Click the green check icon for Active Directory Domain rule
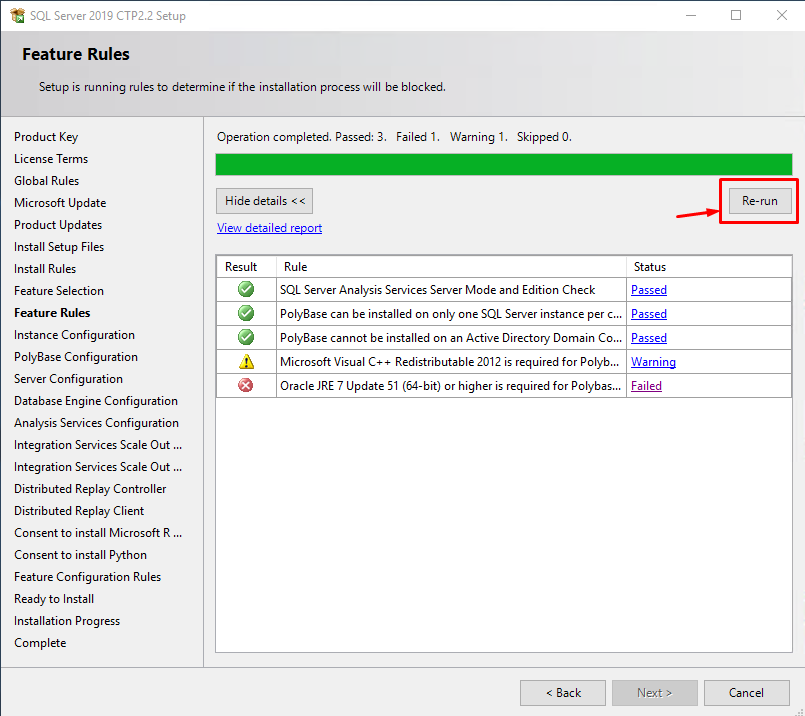 [246, 337]
